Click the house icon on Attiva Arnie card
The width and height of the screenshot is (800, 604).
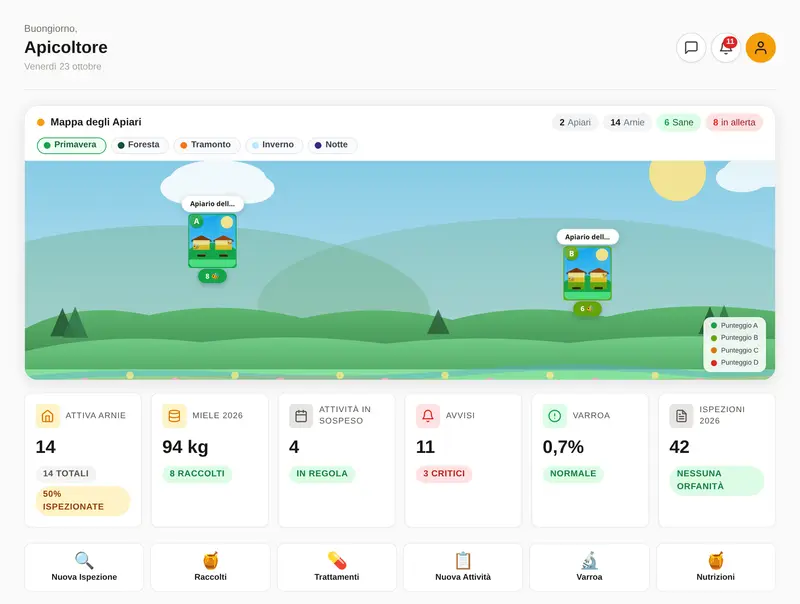[x=47, y=416]
